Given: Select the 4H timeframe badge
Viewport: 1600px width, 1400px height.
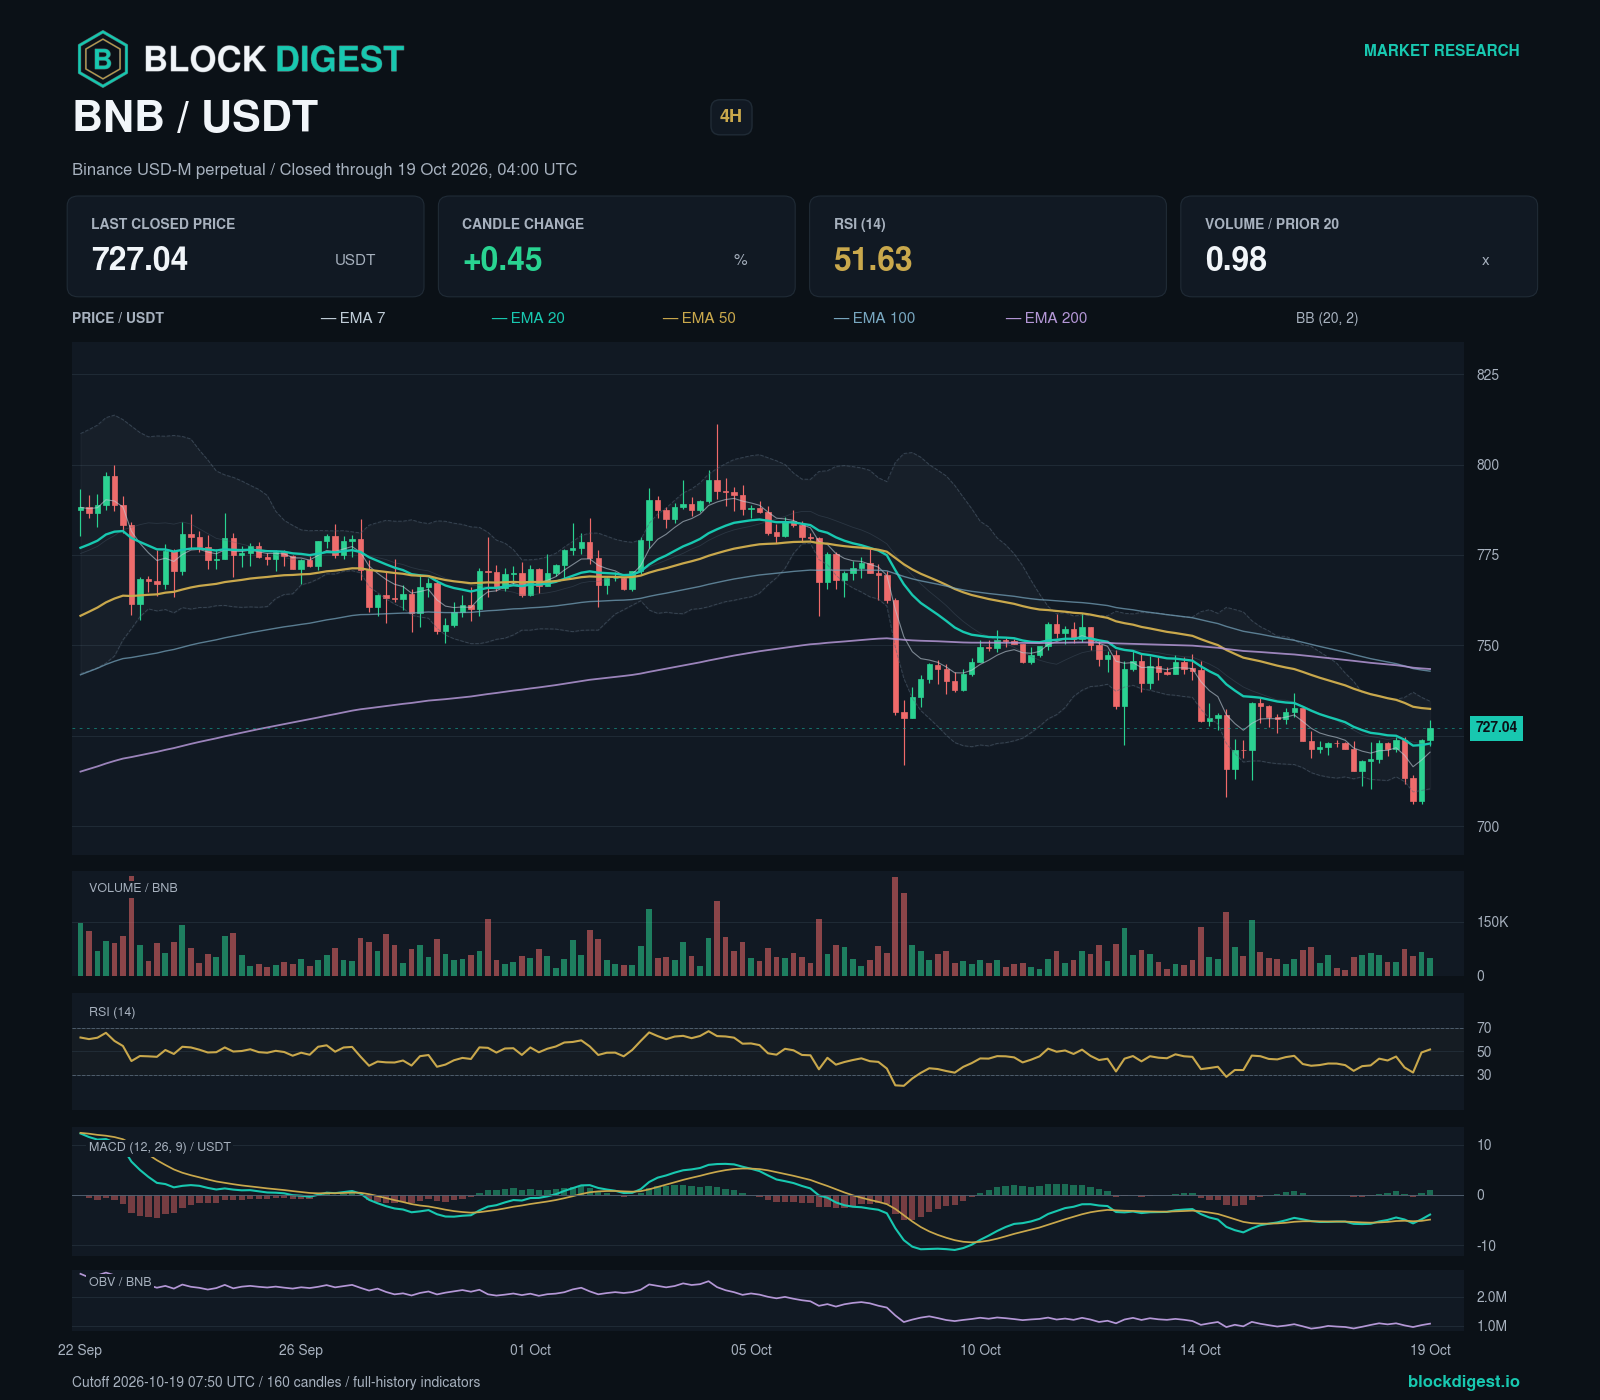Looking at the screenshot, I should (x=731, y=116).
